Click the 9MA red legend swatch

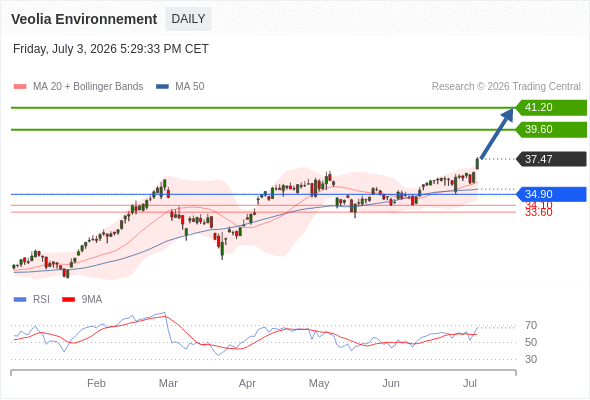tap(68, 300)
